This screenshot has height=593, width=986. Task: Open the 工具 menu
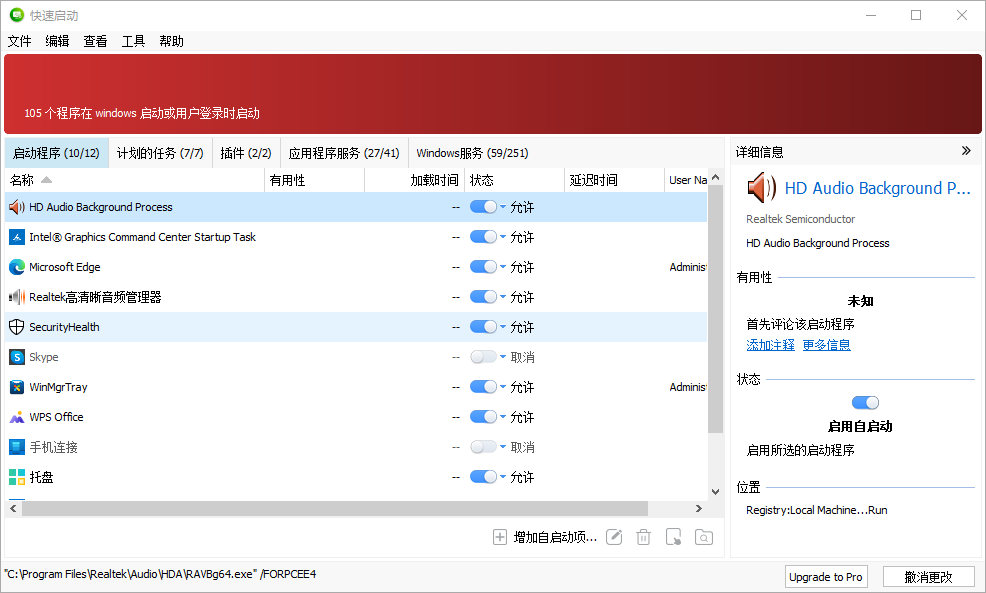pos(133,42)
